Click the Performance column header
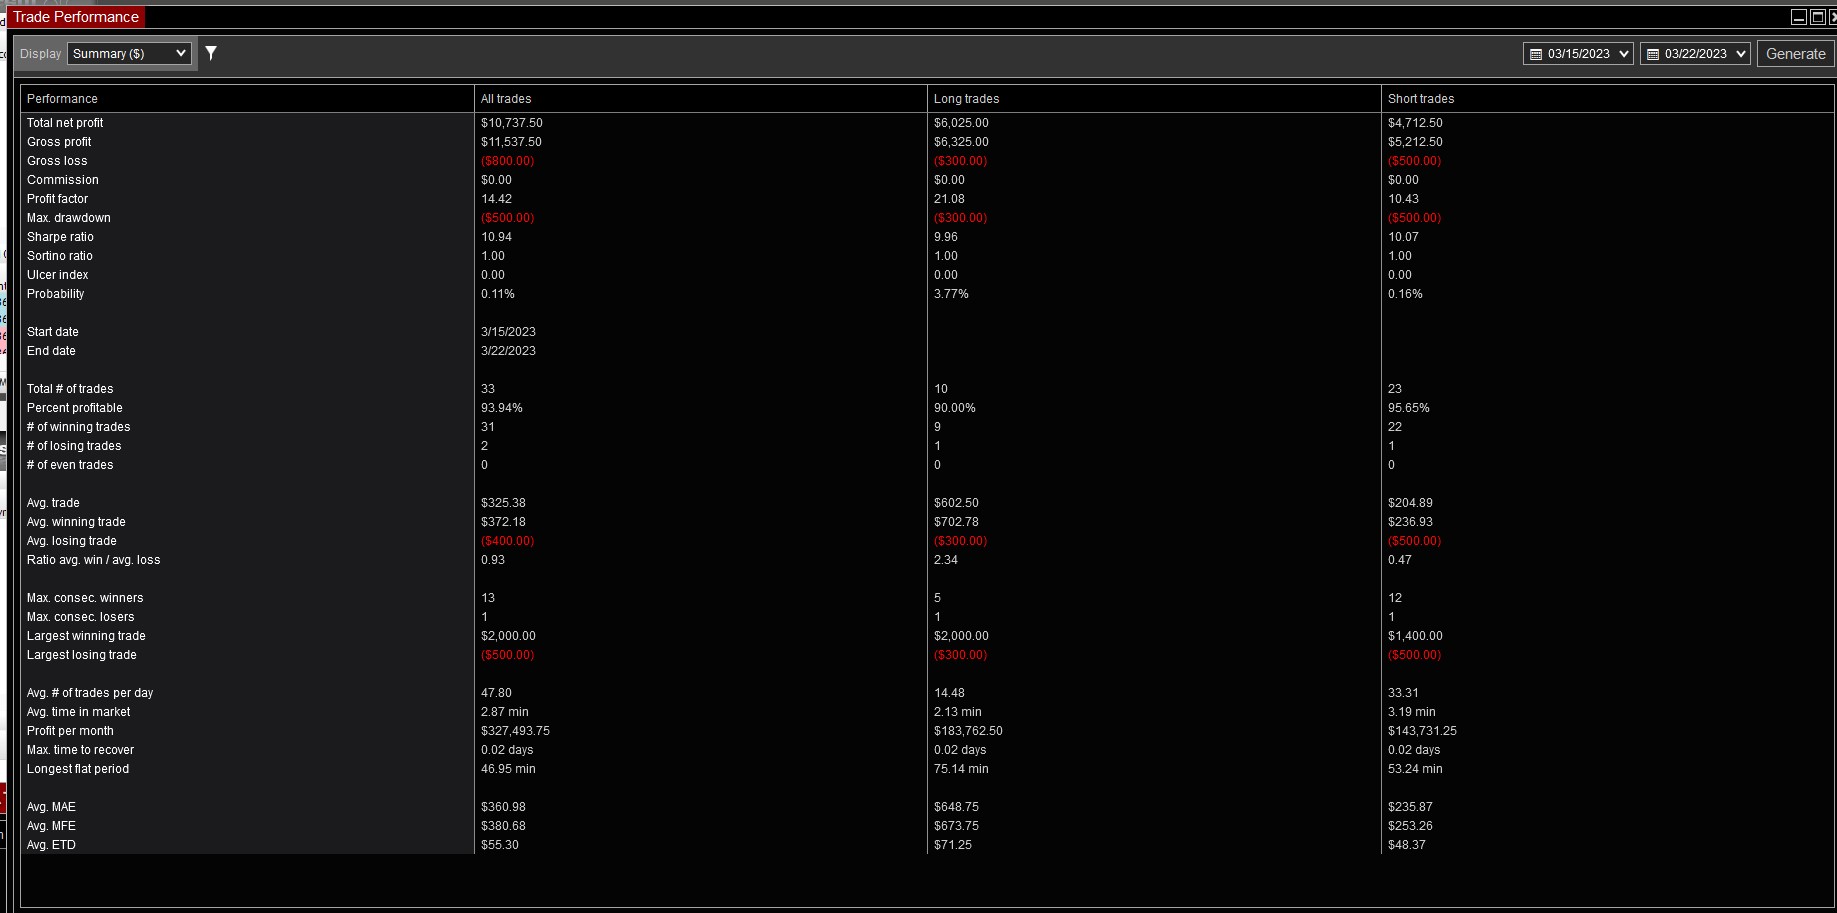 tap(247, 99)
